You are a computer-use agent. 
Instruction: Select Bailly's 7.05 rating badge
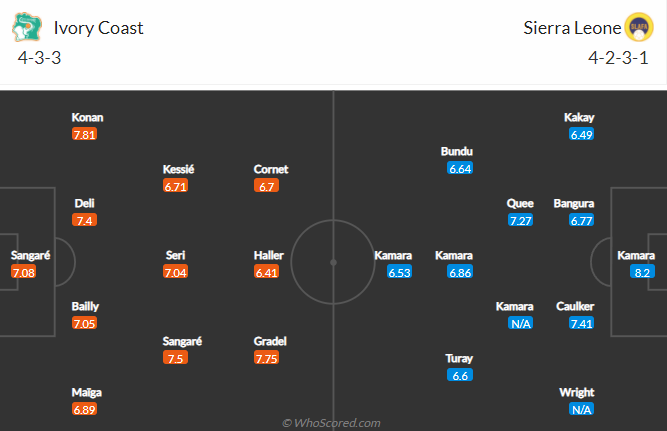pos(84,323)
